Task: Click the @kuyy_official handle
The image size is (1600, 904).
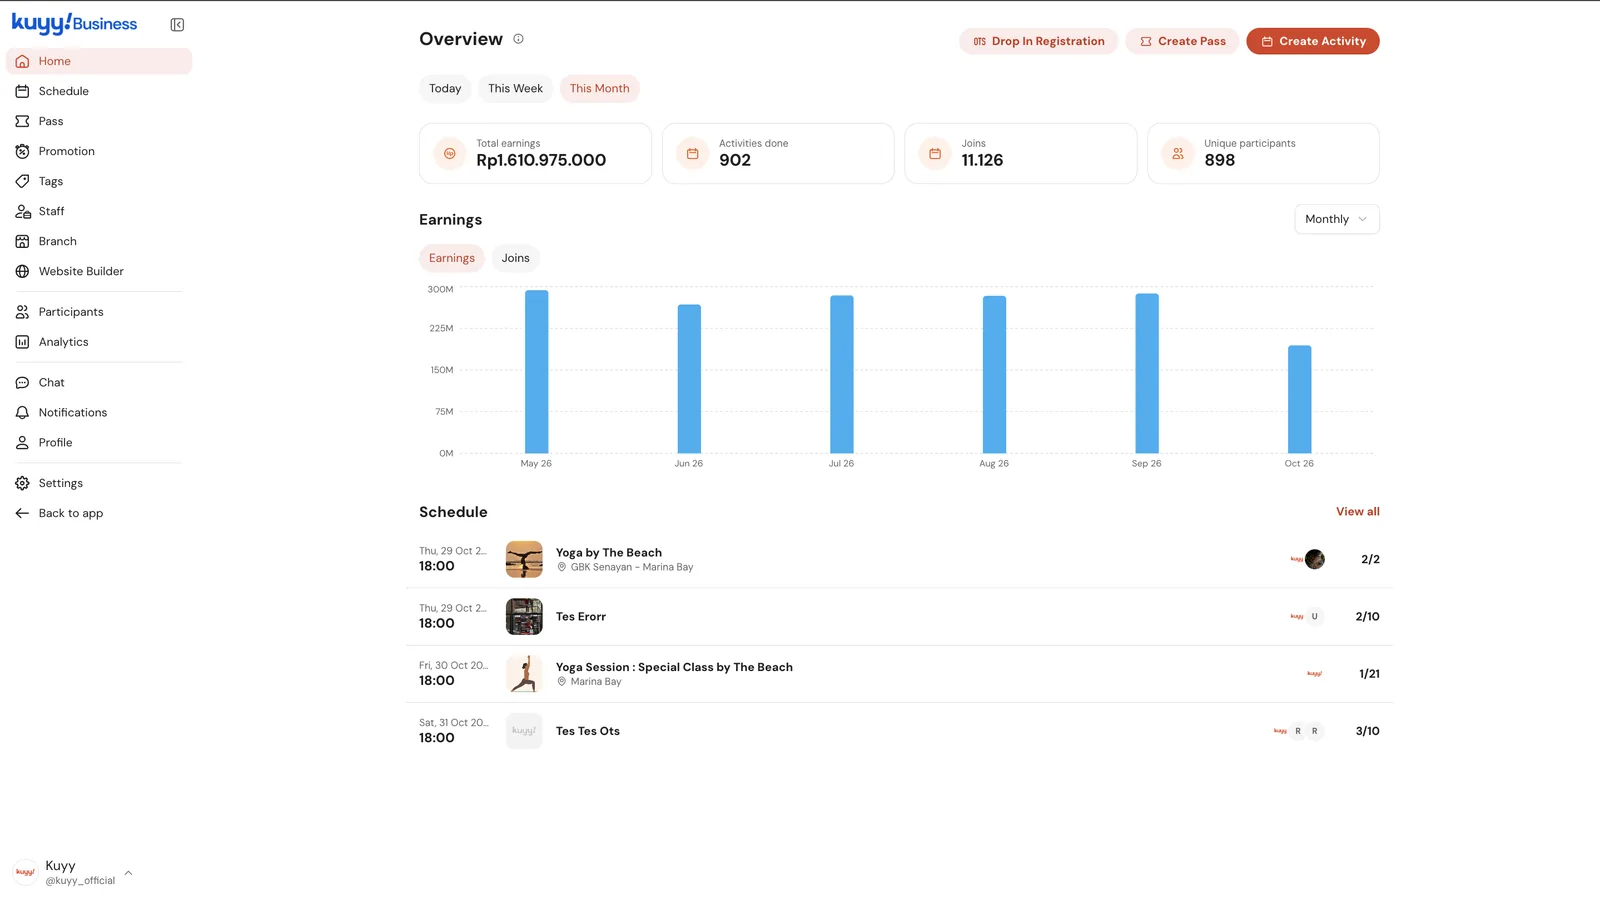Action: point(80,881)
